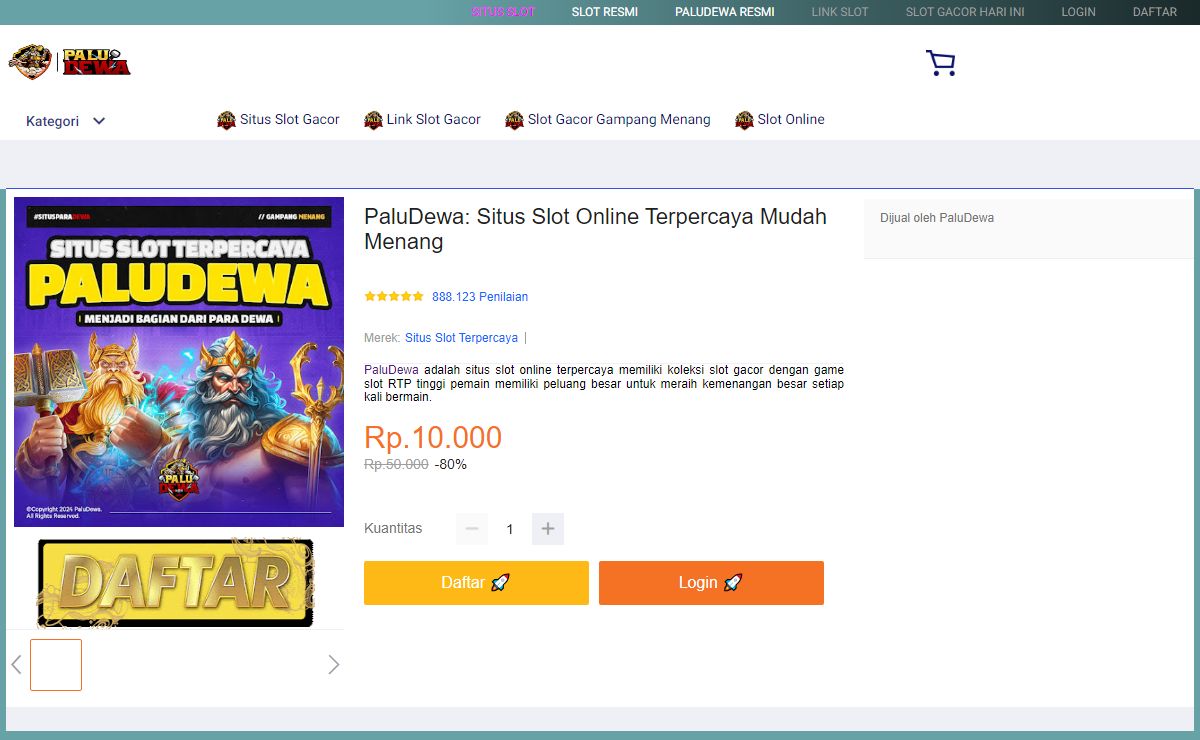Click the Link Slot Gacor link

pyautogui.click(x=434, y=119)
